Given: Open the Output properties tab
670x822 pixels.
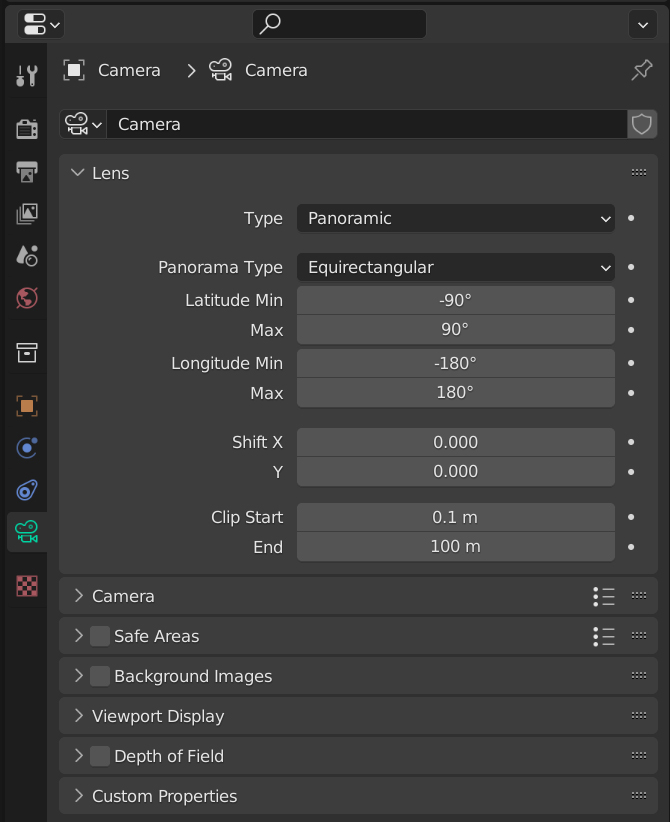Looking at the screenshot, I should tap(27, 171).
